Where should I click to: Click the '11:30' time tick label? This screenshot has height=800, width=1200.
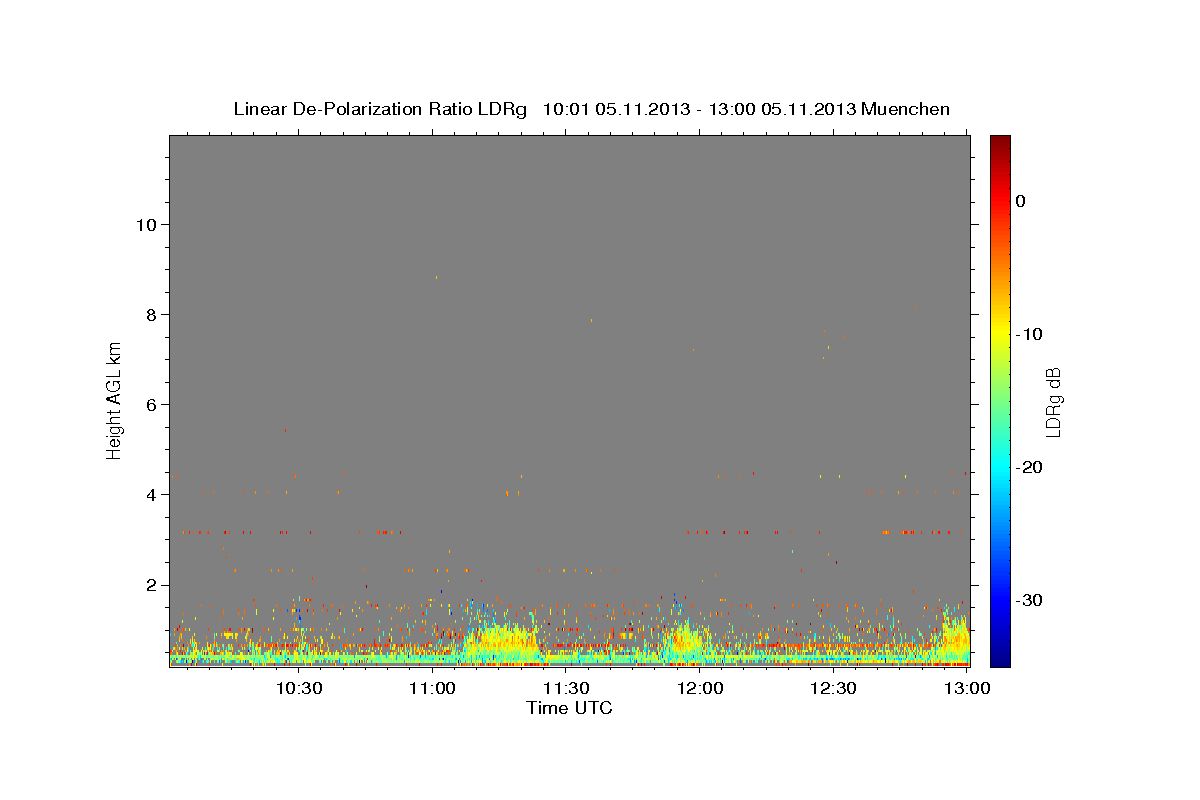click(x=566, y=688)
